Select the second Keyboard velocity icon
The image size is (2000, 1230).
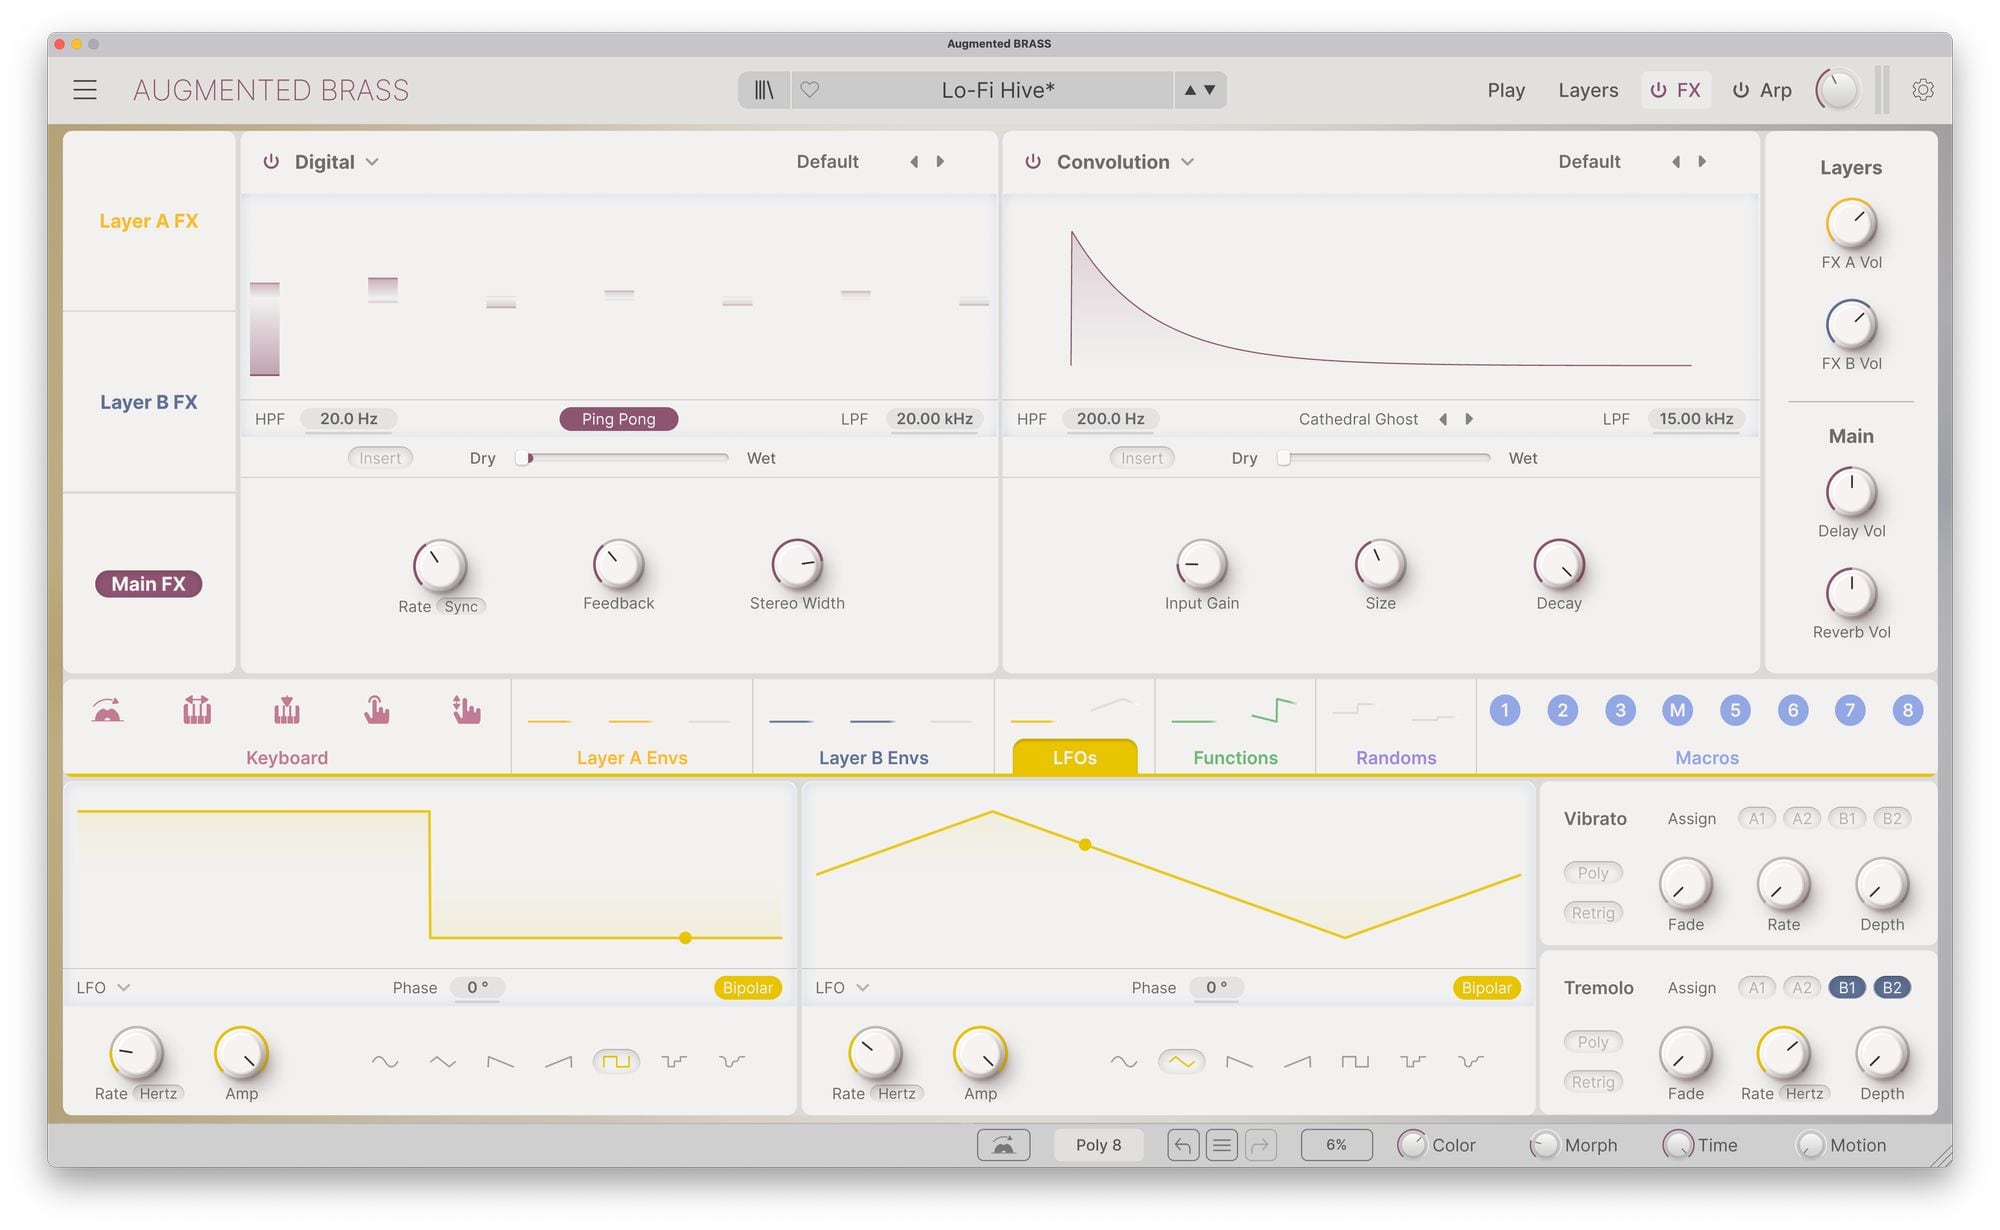(197, 710)
